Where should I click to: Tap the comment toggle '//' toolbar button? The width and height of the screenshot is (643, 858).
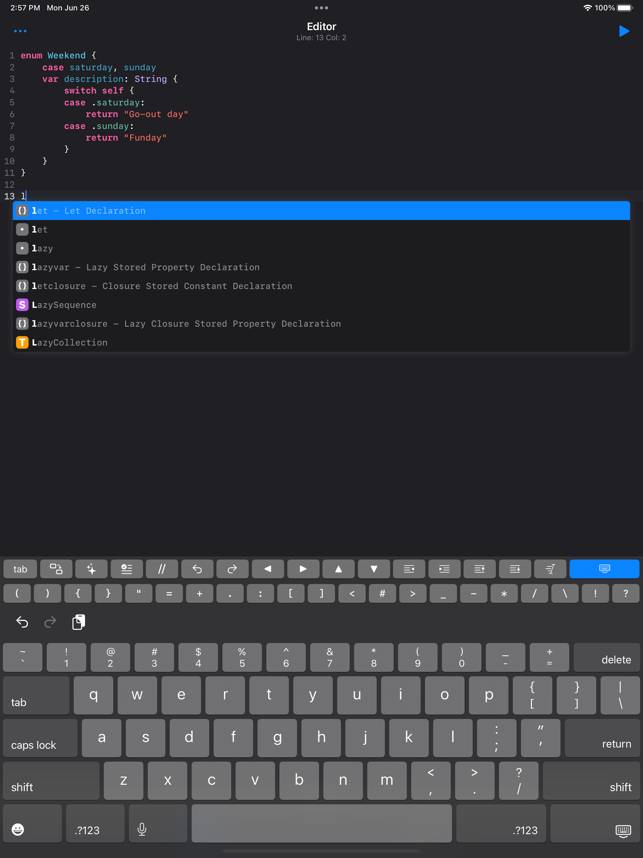[161, 569]
